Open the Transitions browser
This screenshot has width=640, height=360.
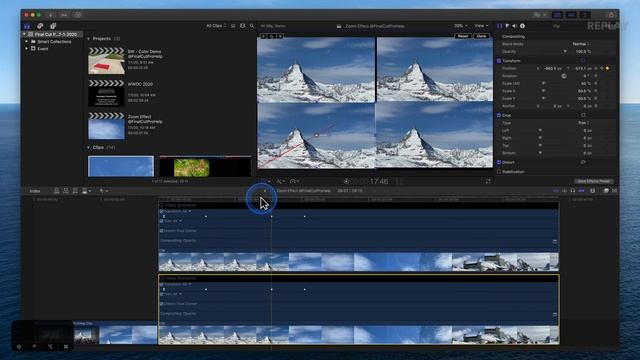pos(614,191)
